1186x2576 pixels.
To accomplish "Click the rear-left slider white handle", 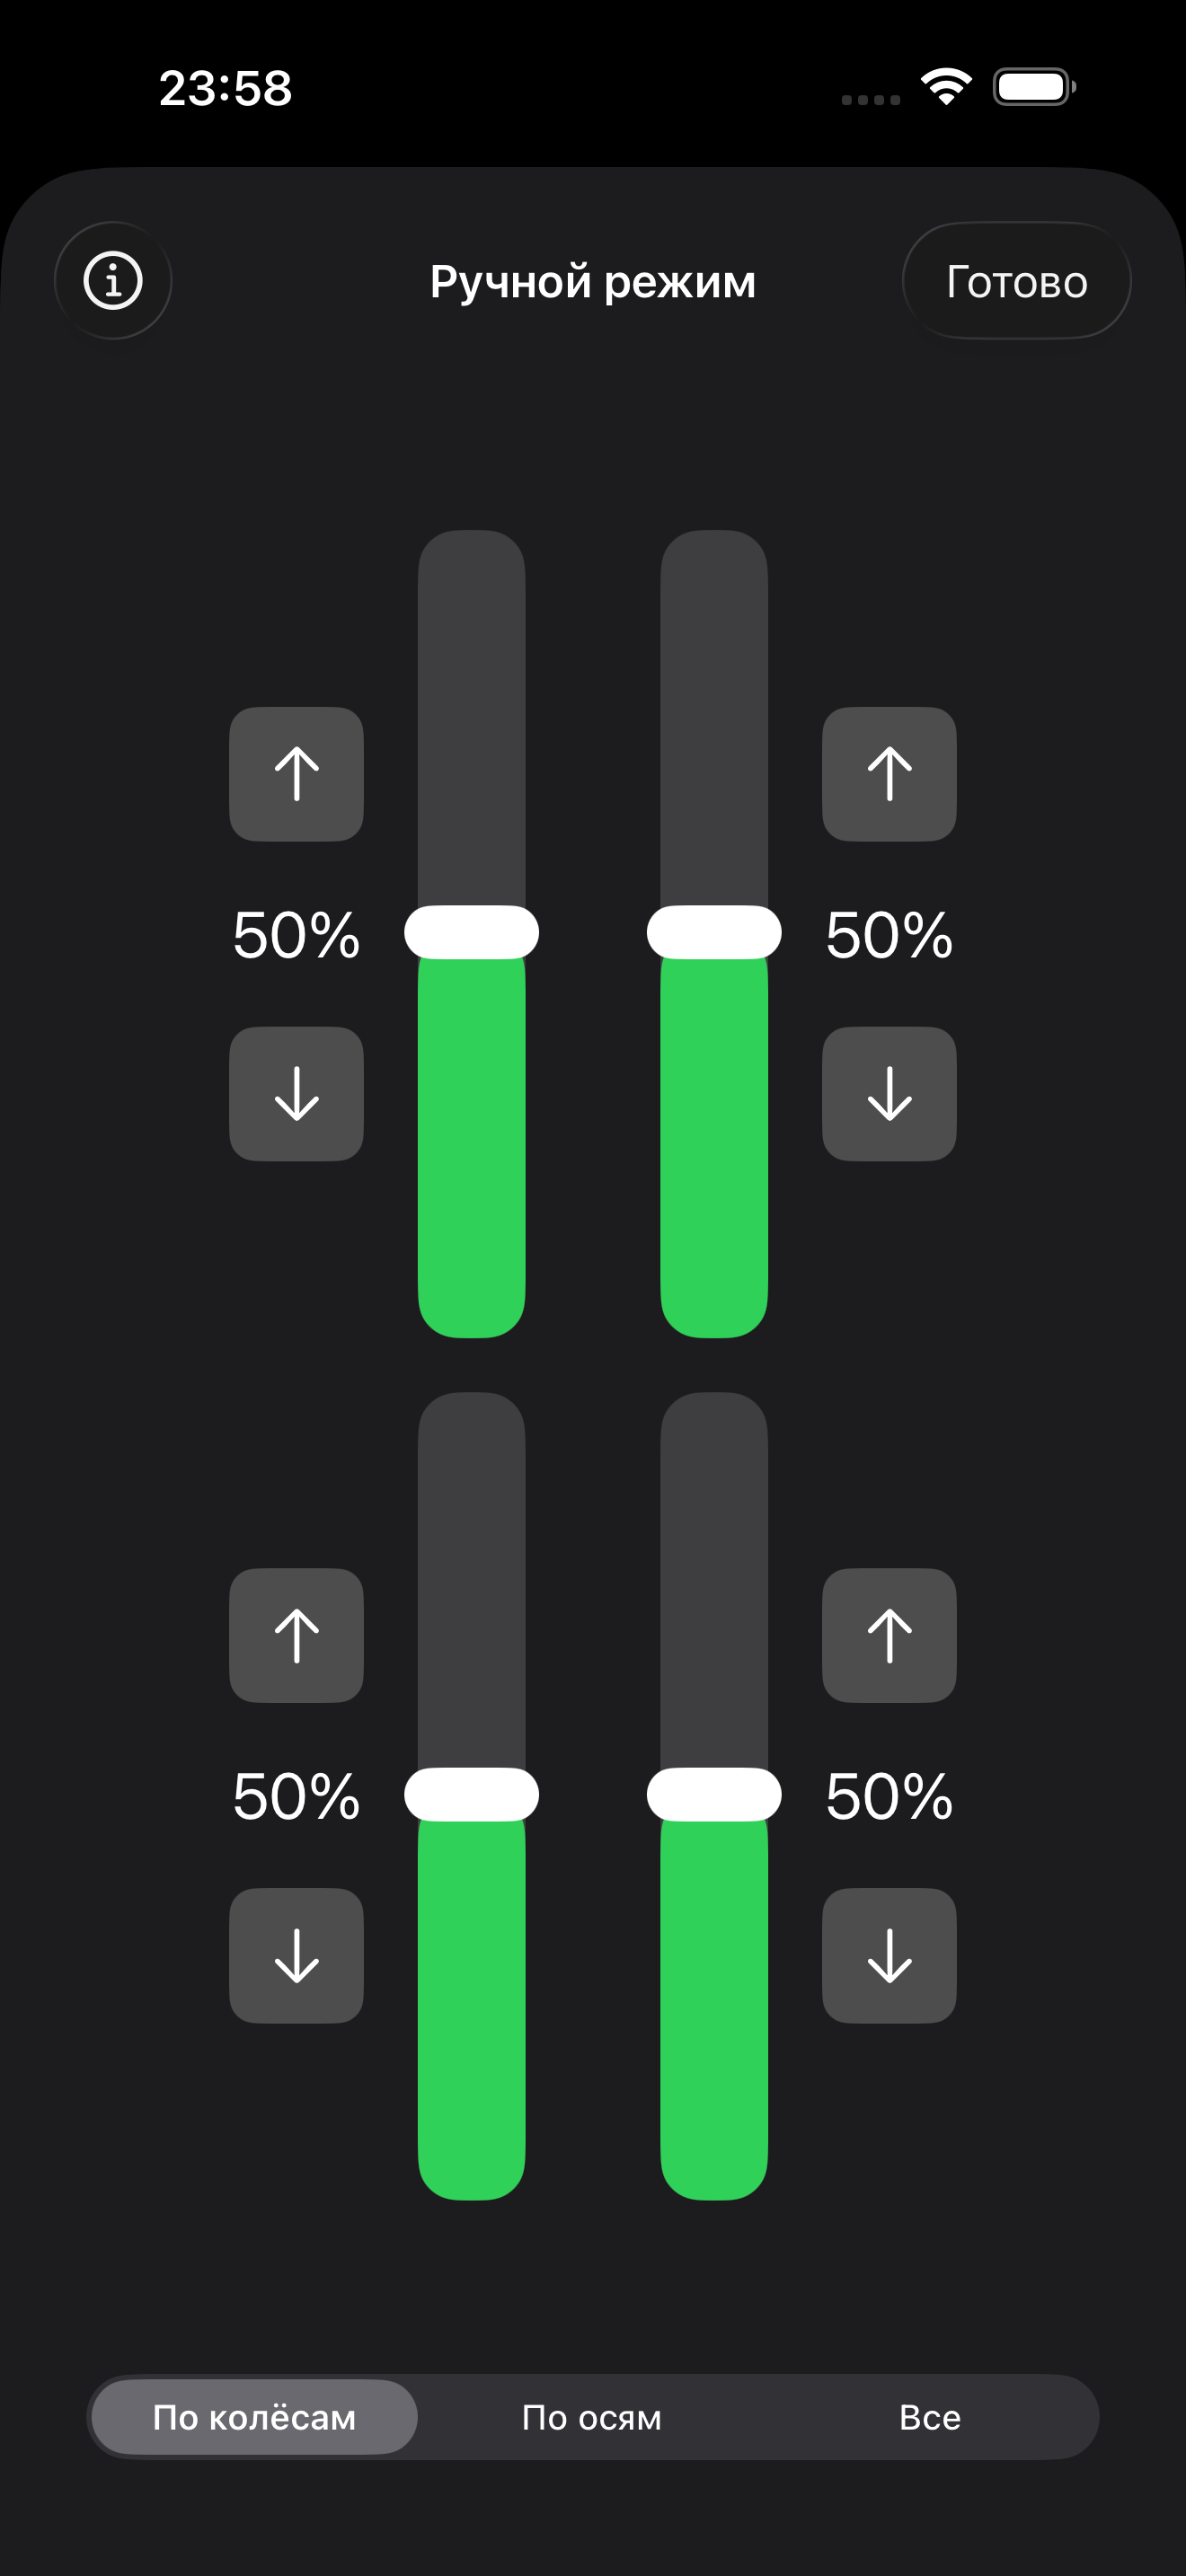I will click(471, 1795).
